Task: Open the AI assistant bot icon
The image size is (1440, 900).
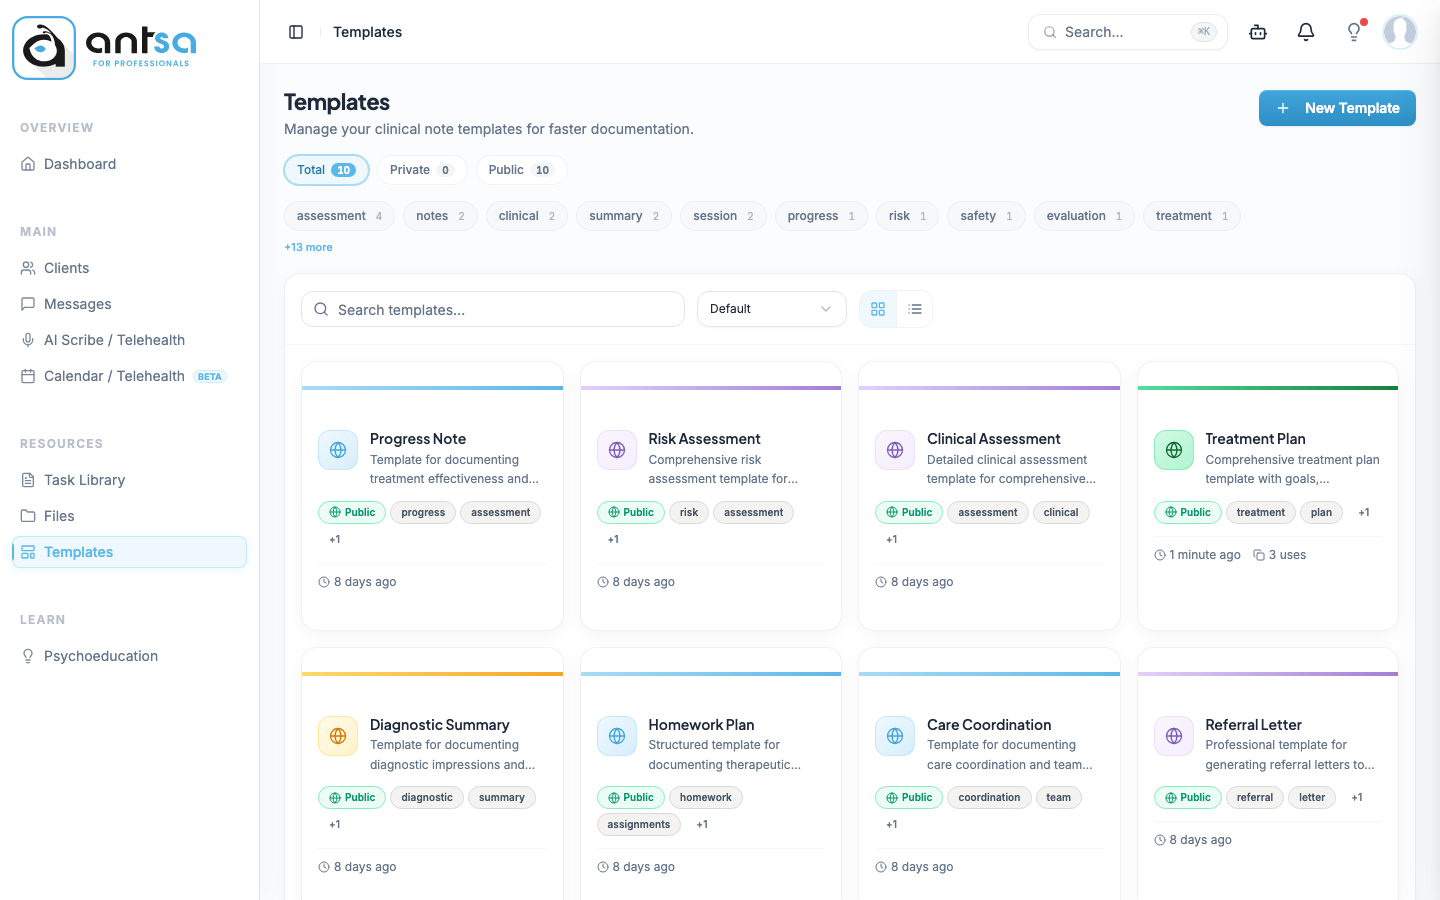Action: (x=1258, y=32)
